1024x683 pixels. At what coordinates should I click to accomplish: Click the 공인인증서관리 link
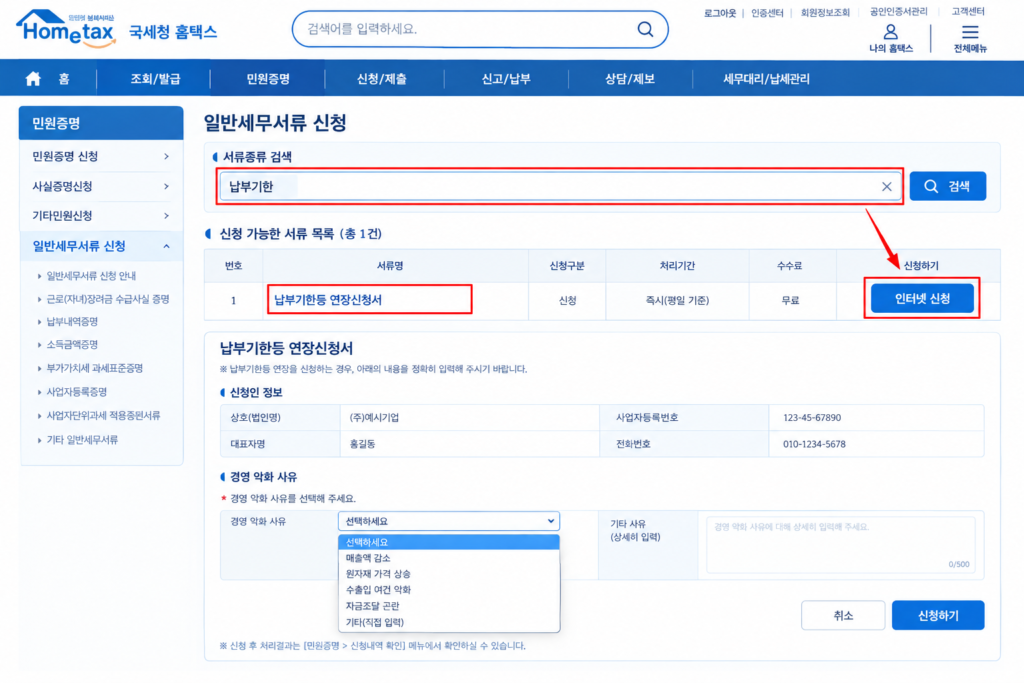click(x=898, y=12)
